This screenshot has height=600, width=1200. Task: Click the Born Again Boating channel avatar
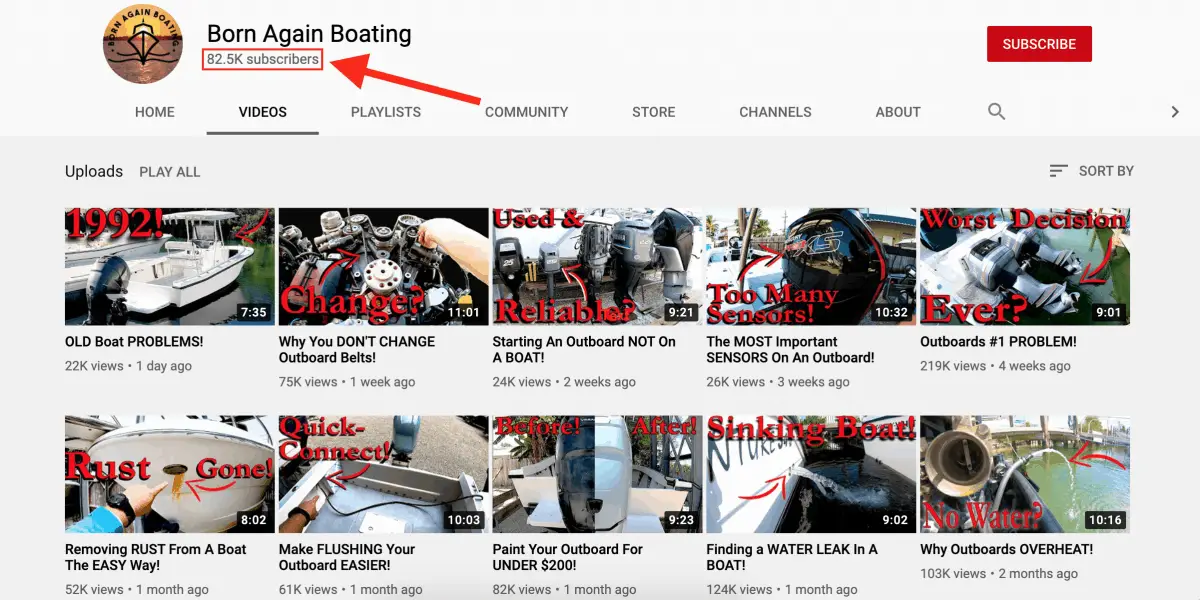coord(143,44)
